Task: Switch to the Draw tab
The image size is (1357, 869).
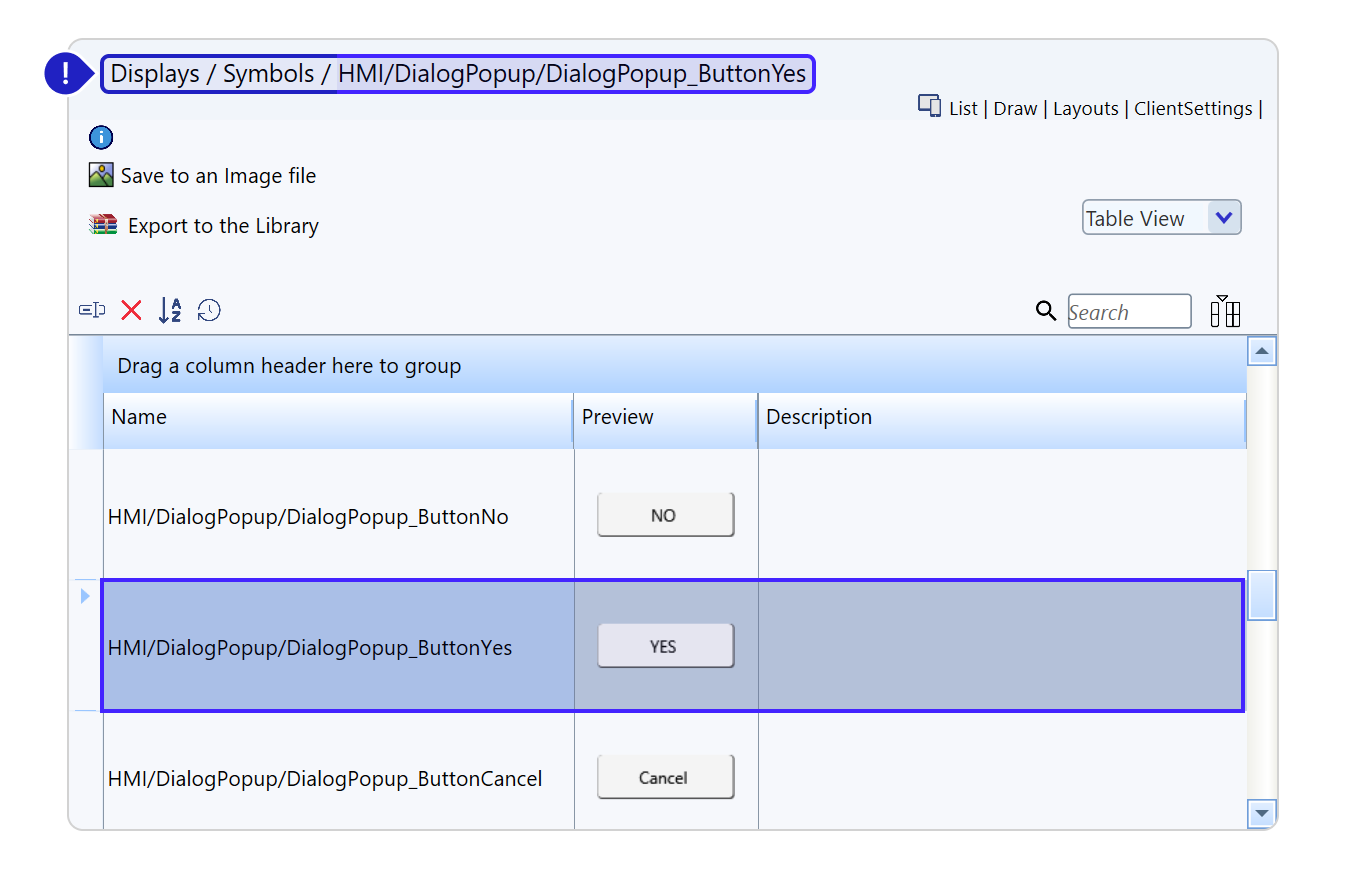Action: pos(1015,109)
